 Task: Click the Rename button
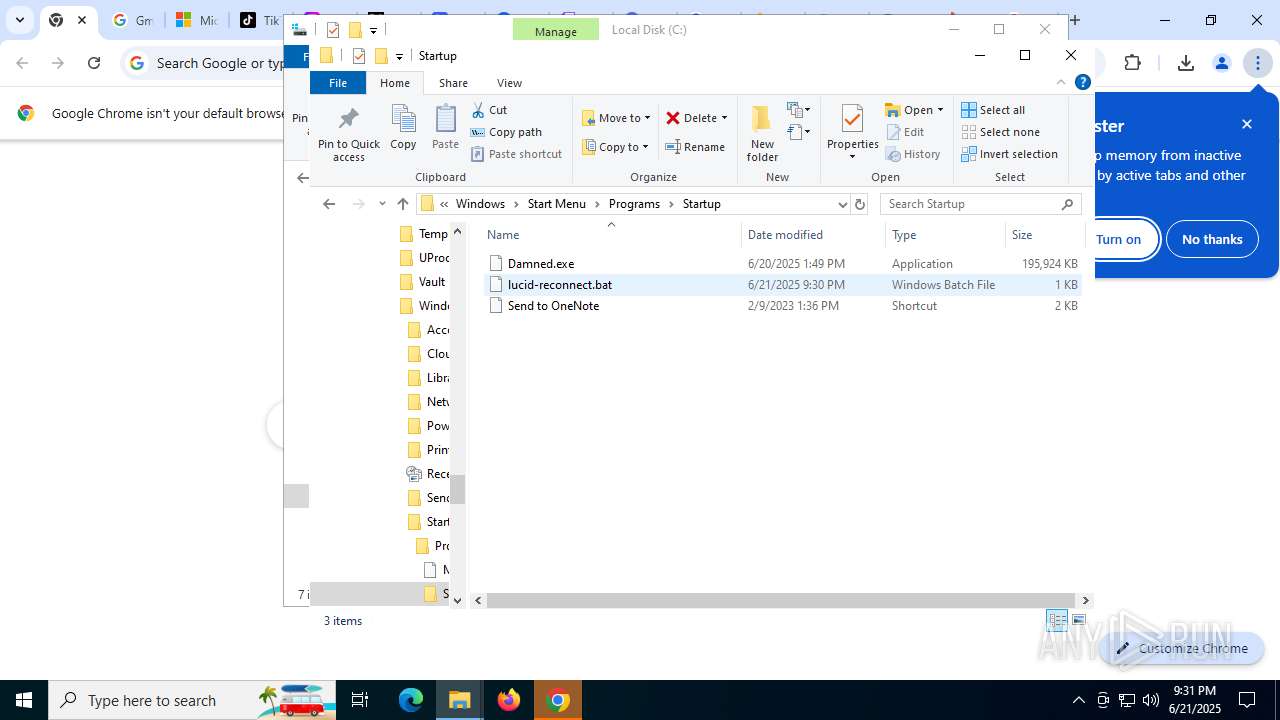click(x=696, y=147)
